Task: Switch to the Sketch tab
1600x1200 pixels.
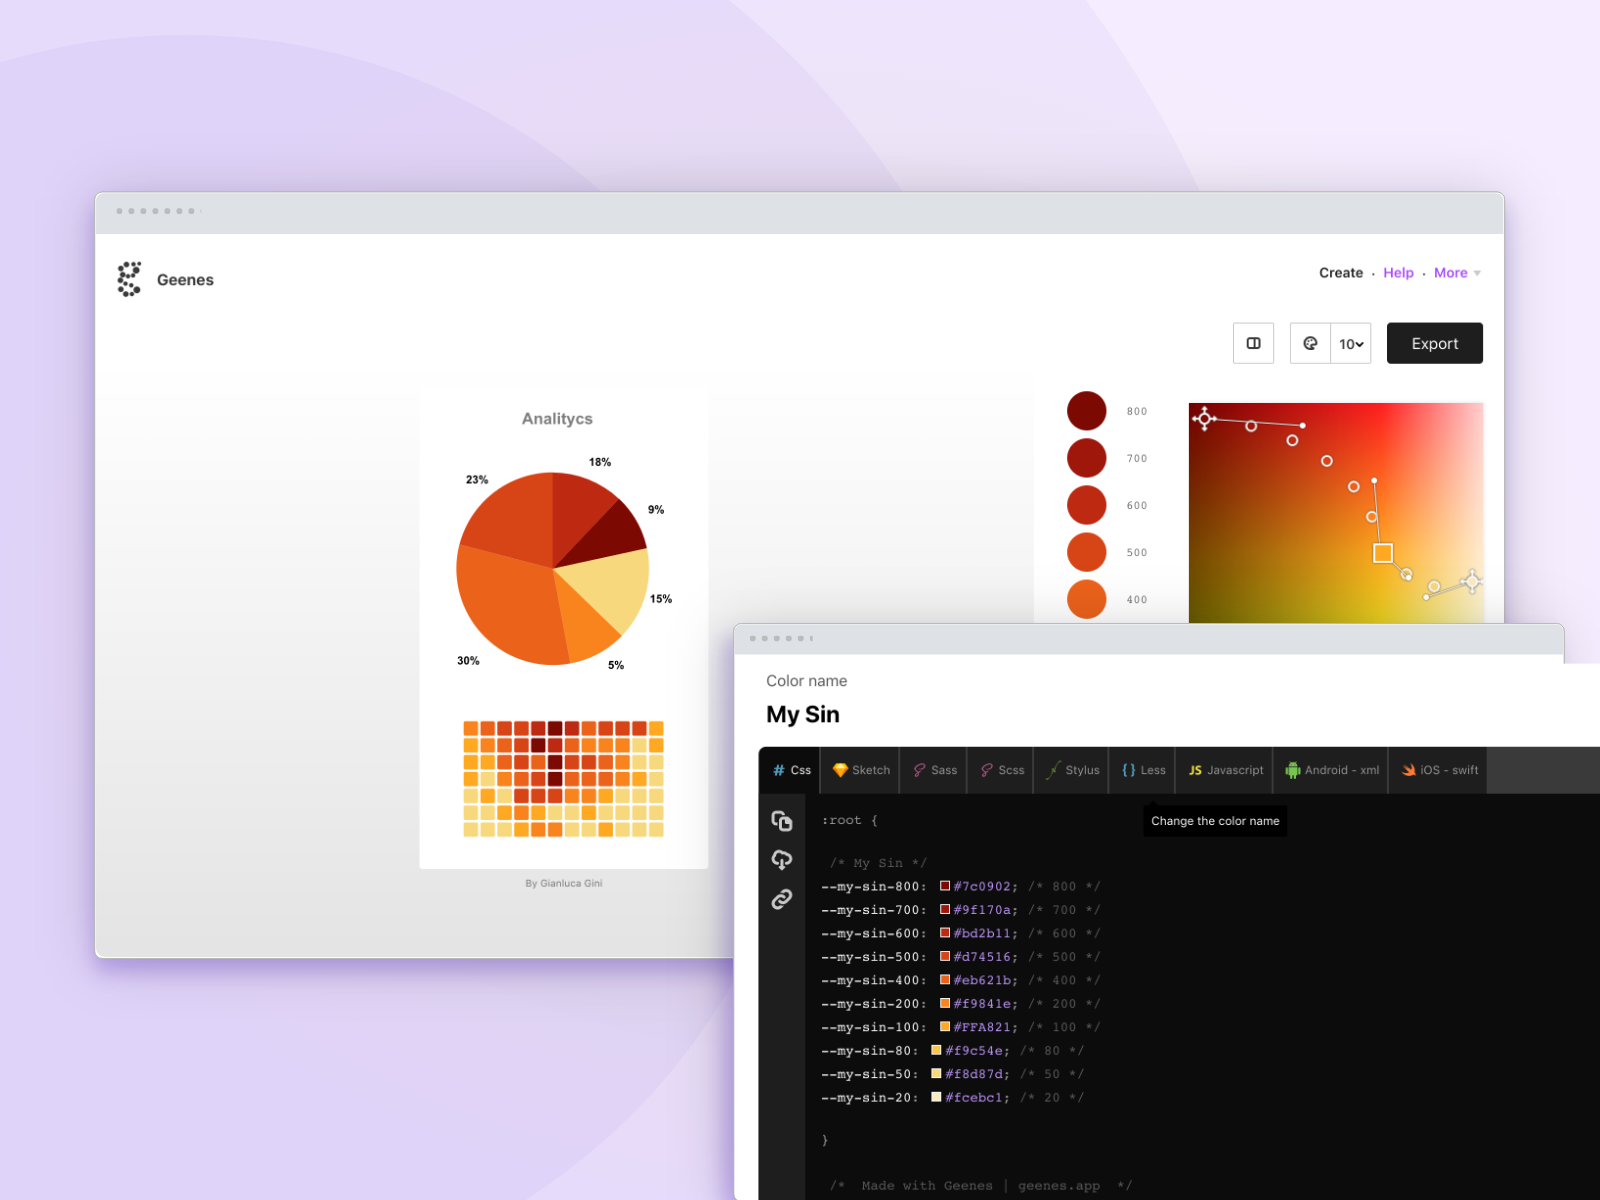Action: click(x=861, y=770)
